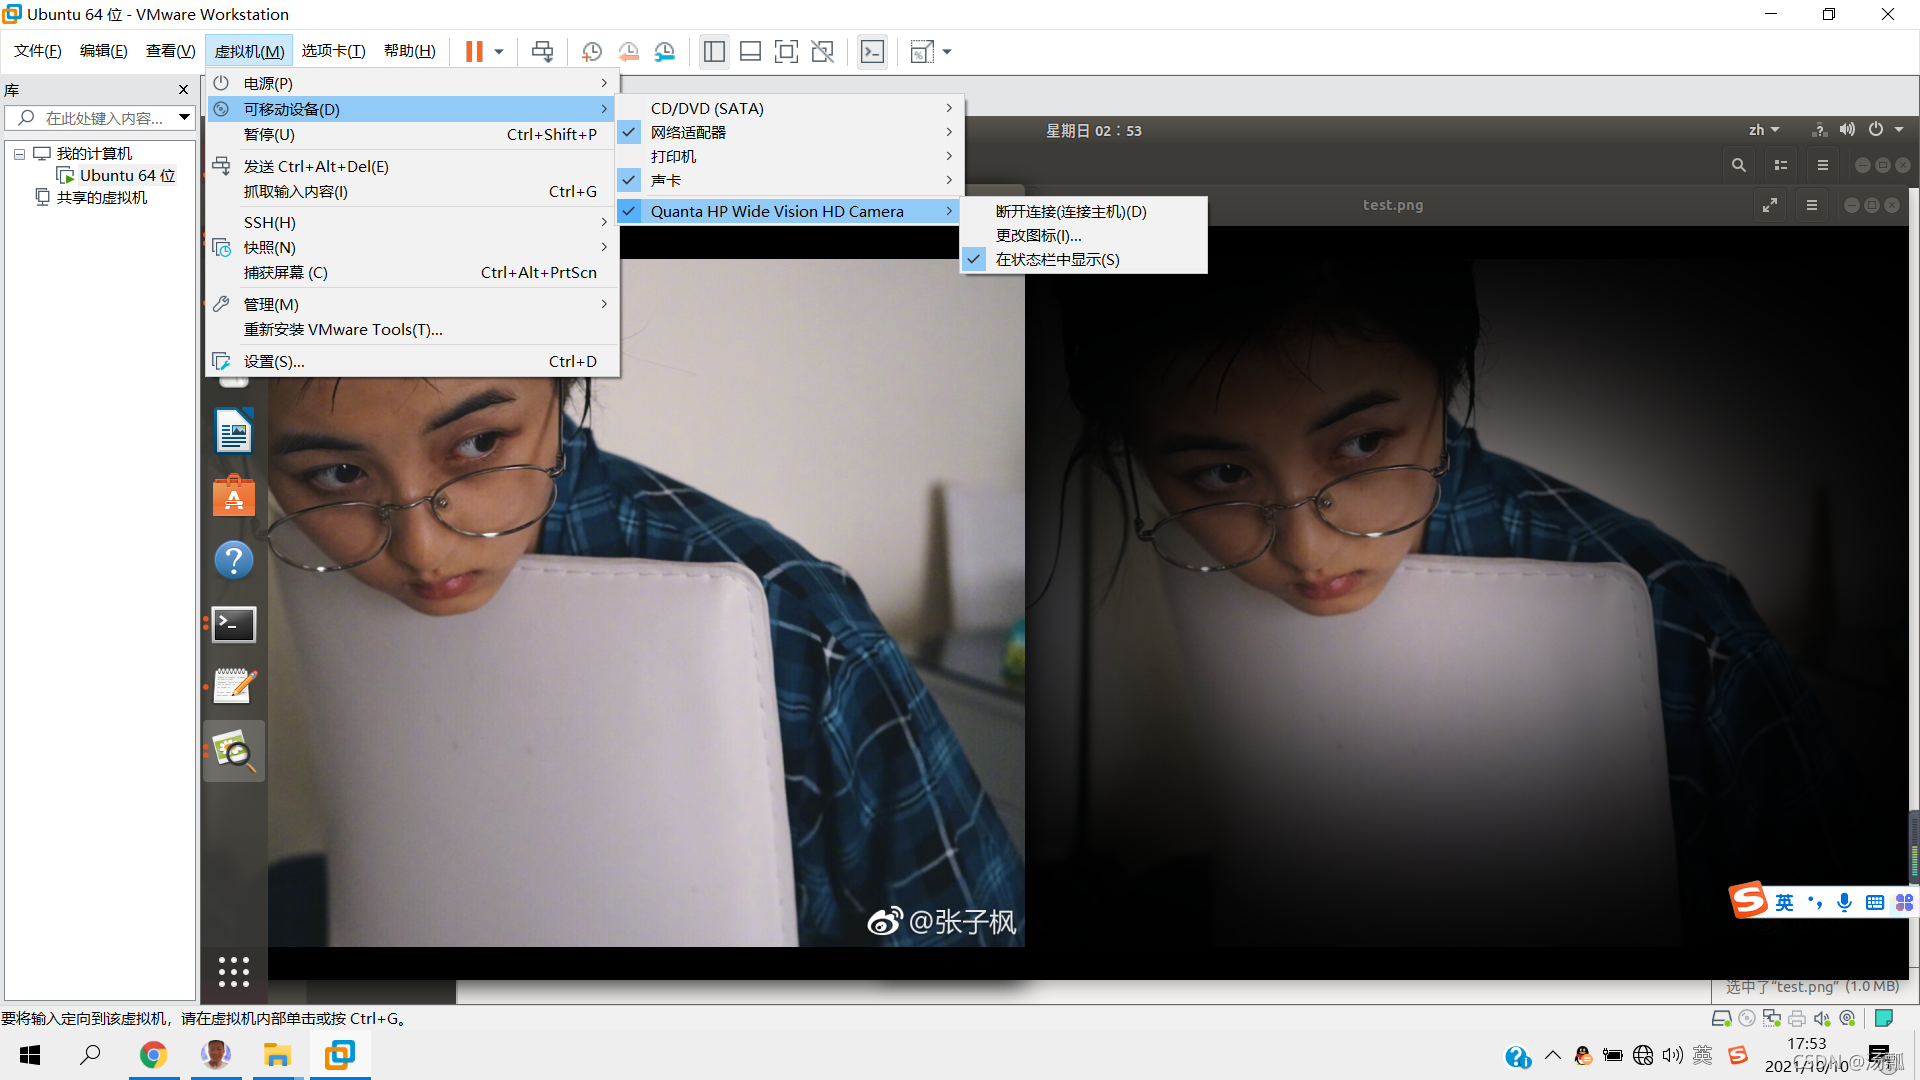Collapse the 我的计算机 tree node
The height and width of the screenshot is (1080, 1920).
pyautogui.click(x=19, y=154)
